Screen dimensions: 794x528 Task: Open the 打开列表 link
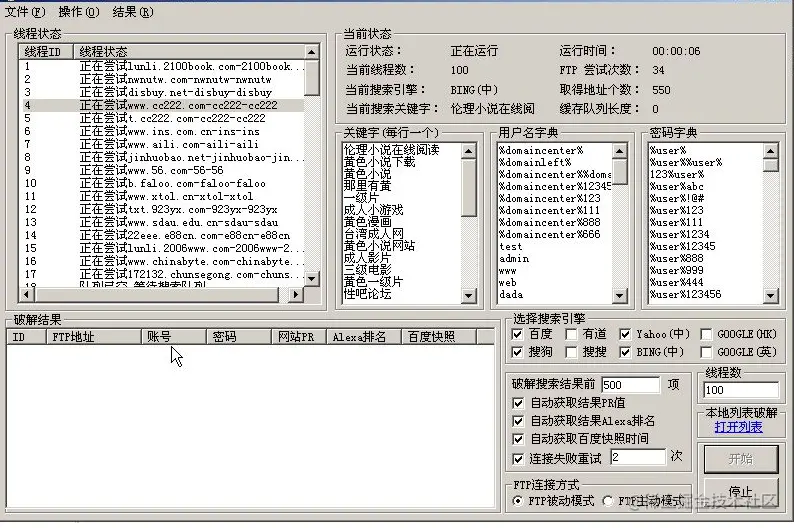pyautogui.click(x=738, y=427)
